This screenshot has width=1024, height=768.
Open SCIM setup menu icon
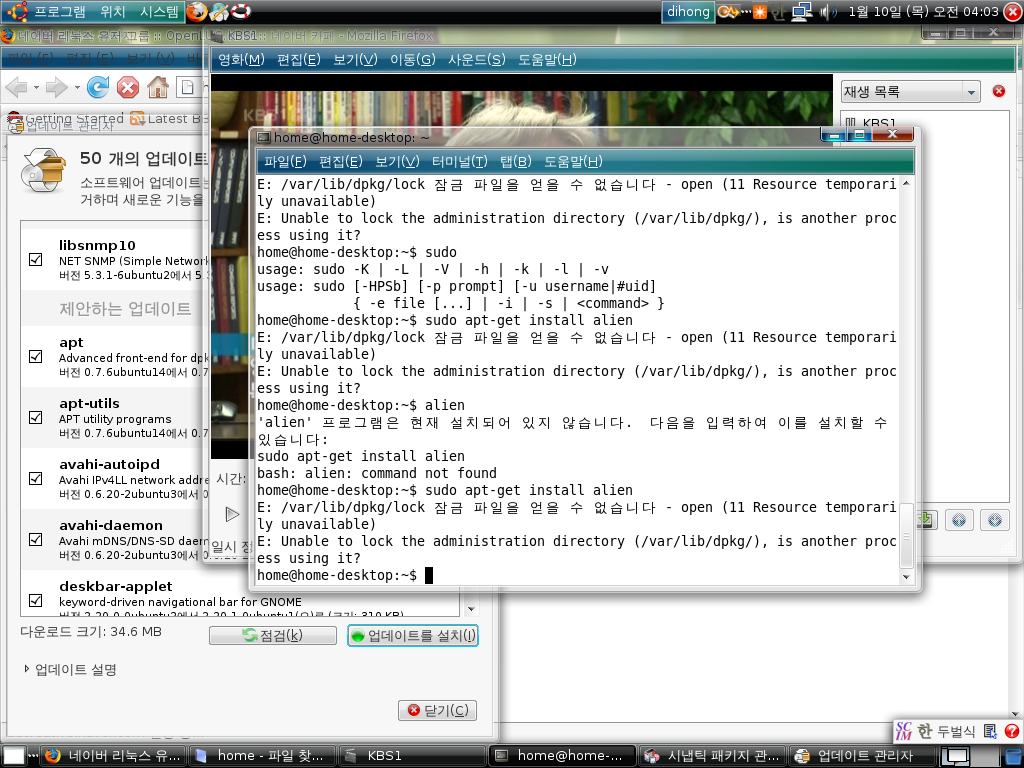coord(990,731)
